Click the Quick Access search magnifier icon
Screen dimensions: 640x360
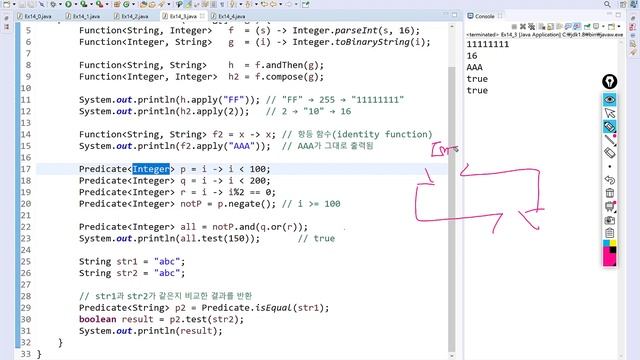pyautogui.click(x=607, y=4)
